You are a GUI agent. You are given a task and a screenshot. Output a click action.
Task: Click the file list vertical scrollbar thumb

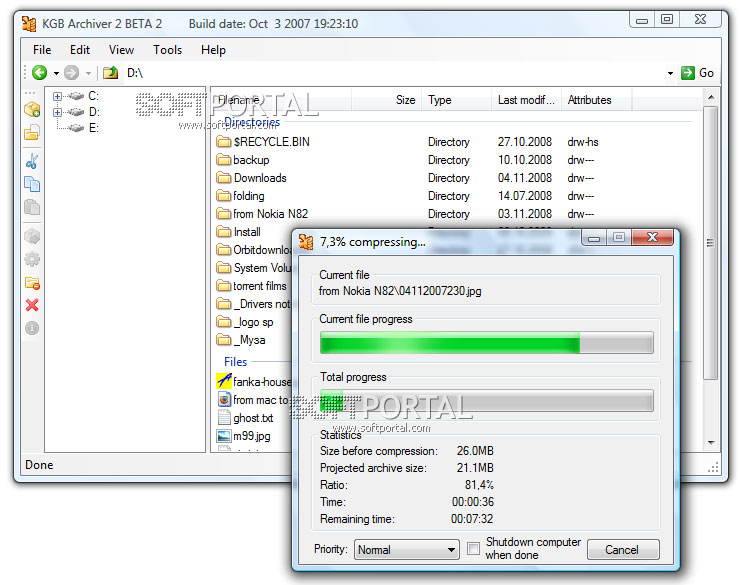point(710,243)
